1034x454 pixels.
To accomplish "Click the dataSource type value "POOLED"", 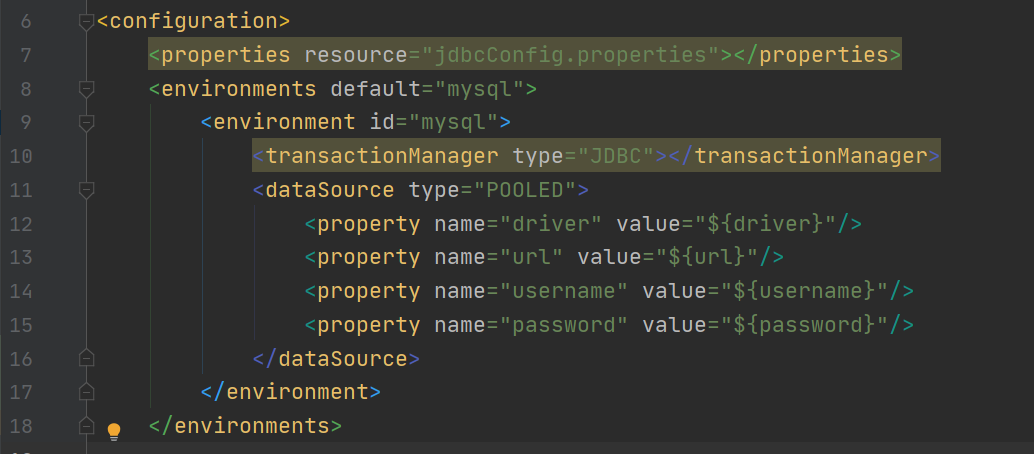I will [524, 191].
